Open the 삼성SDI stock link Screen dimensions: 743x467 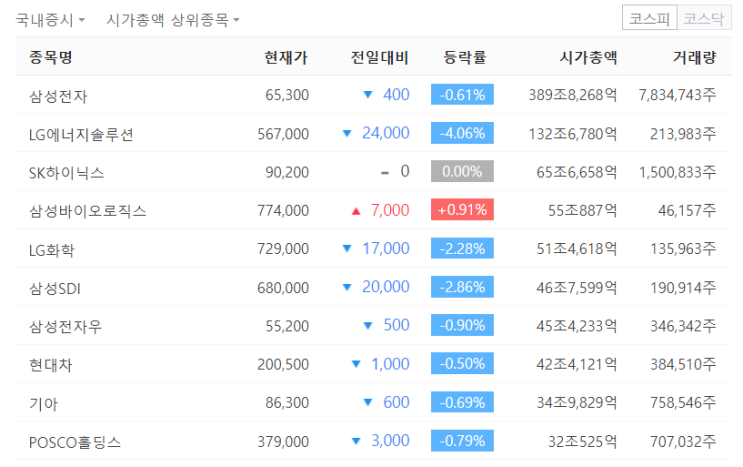[x=55, y=288]
